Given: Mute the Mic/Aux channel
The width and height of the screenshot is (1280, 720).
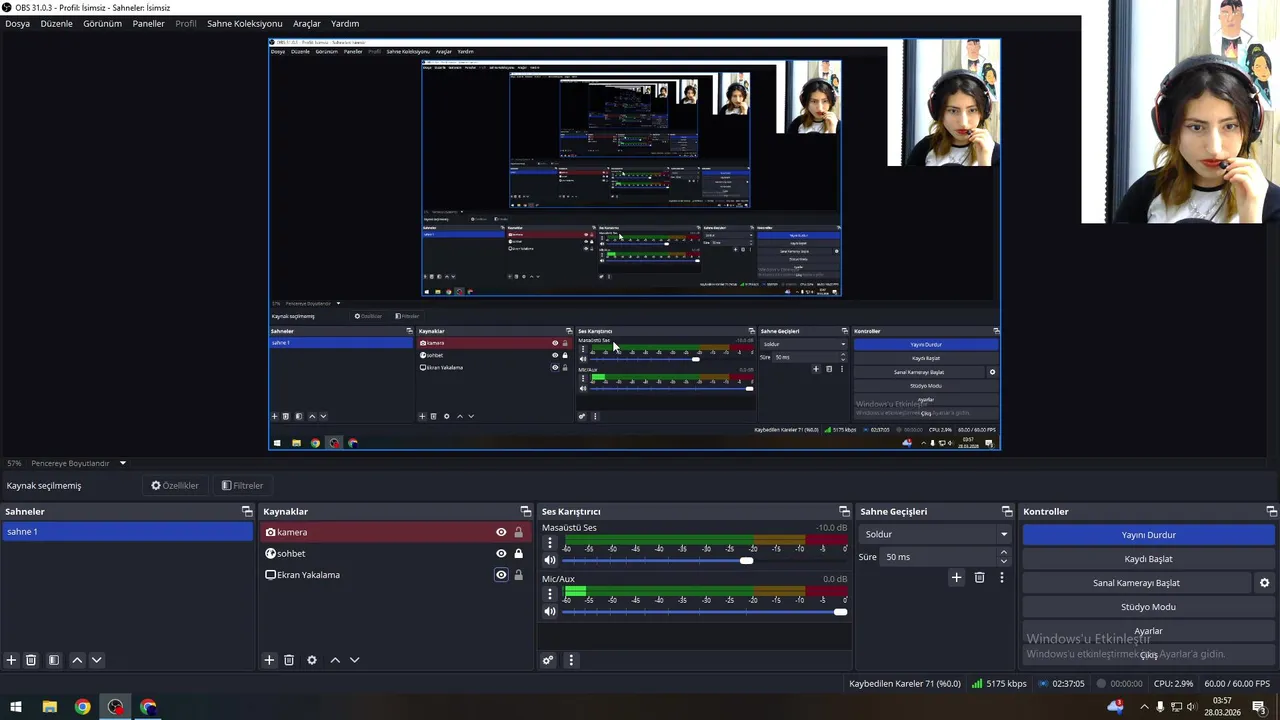Looking at the screenshot, I should (x=549, y=611).
